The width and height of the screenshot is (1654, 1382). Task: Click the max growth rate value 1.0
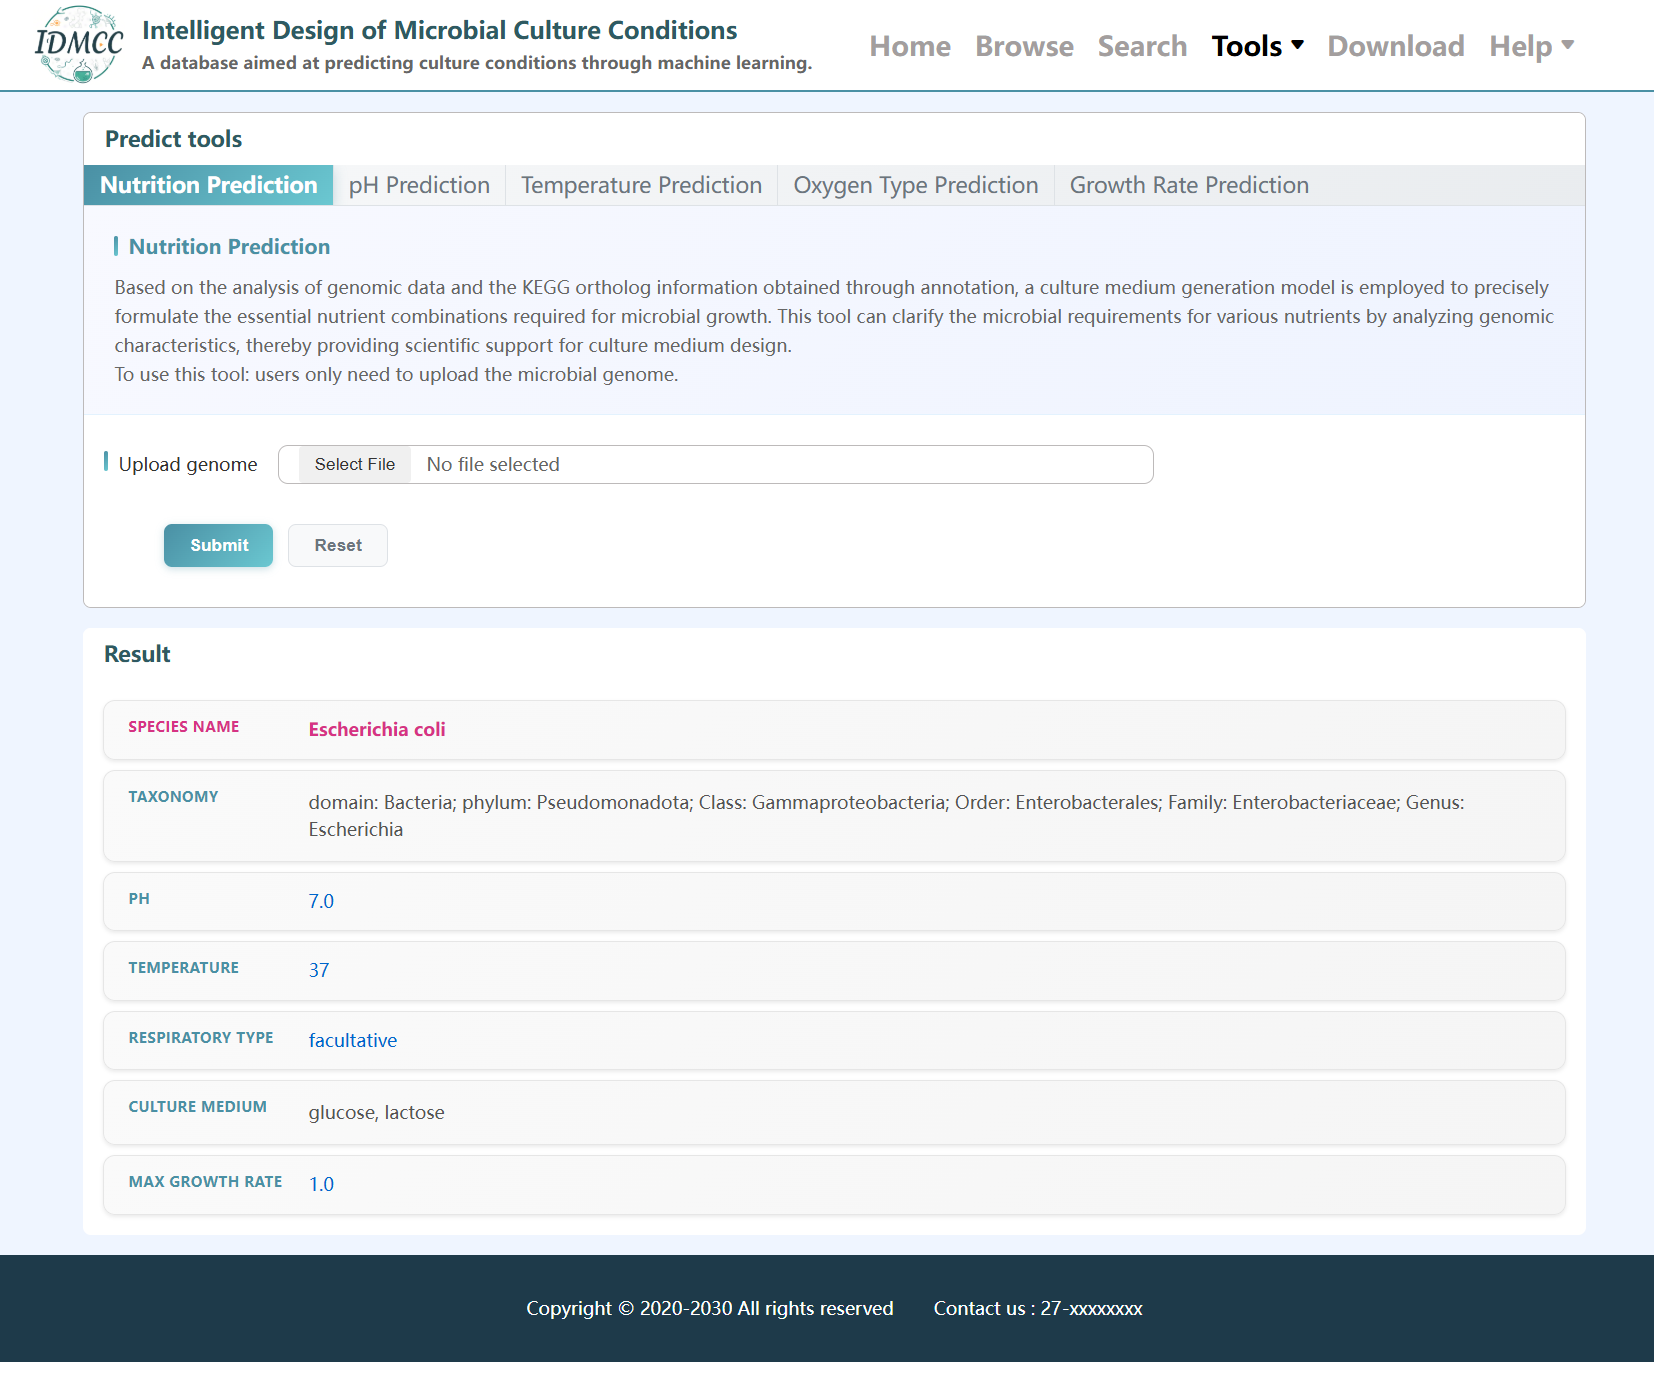(321, 1184)
